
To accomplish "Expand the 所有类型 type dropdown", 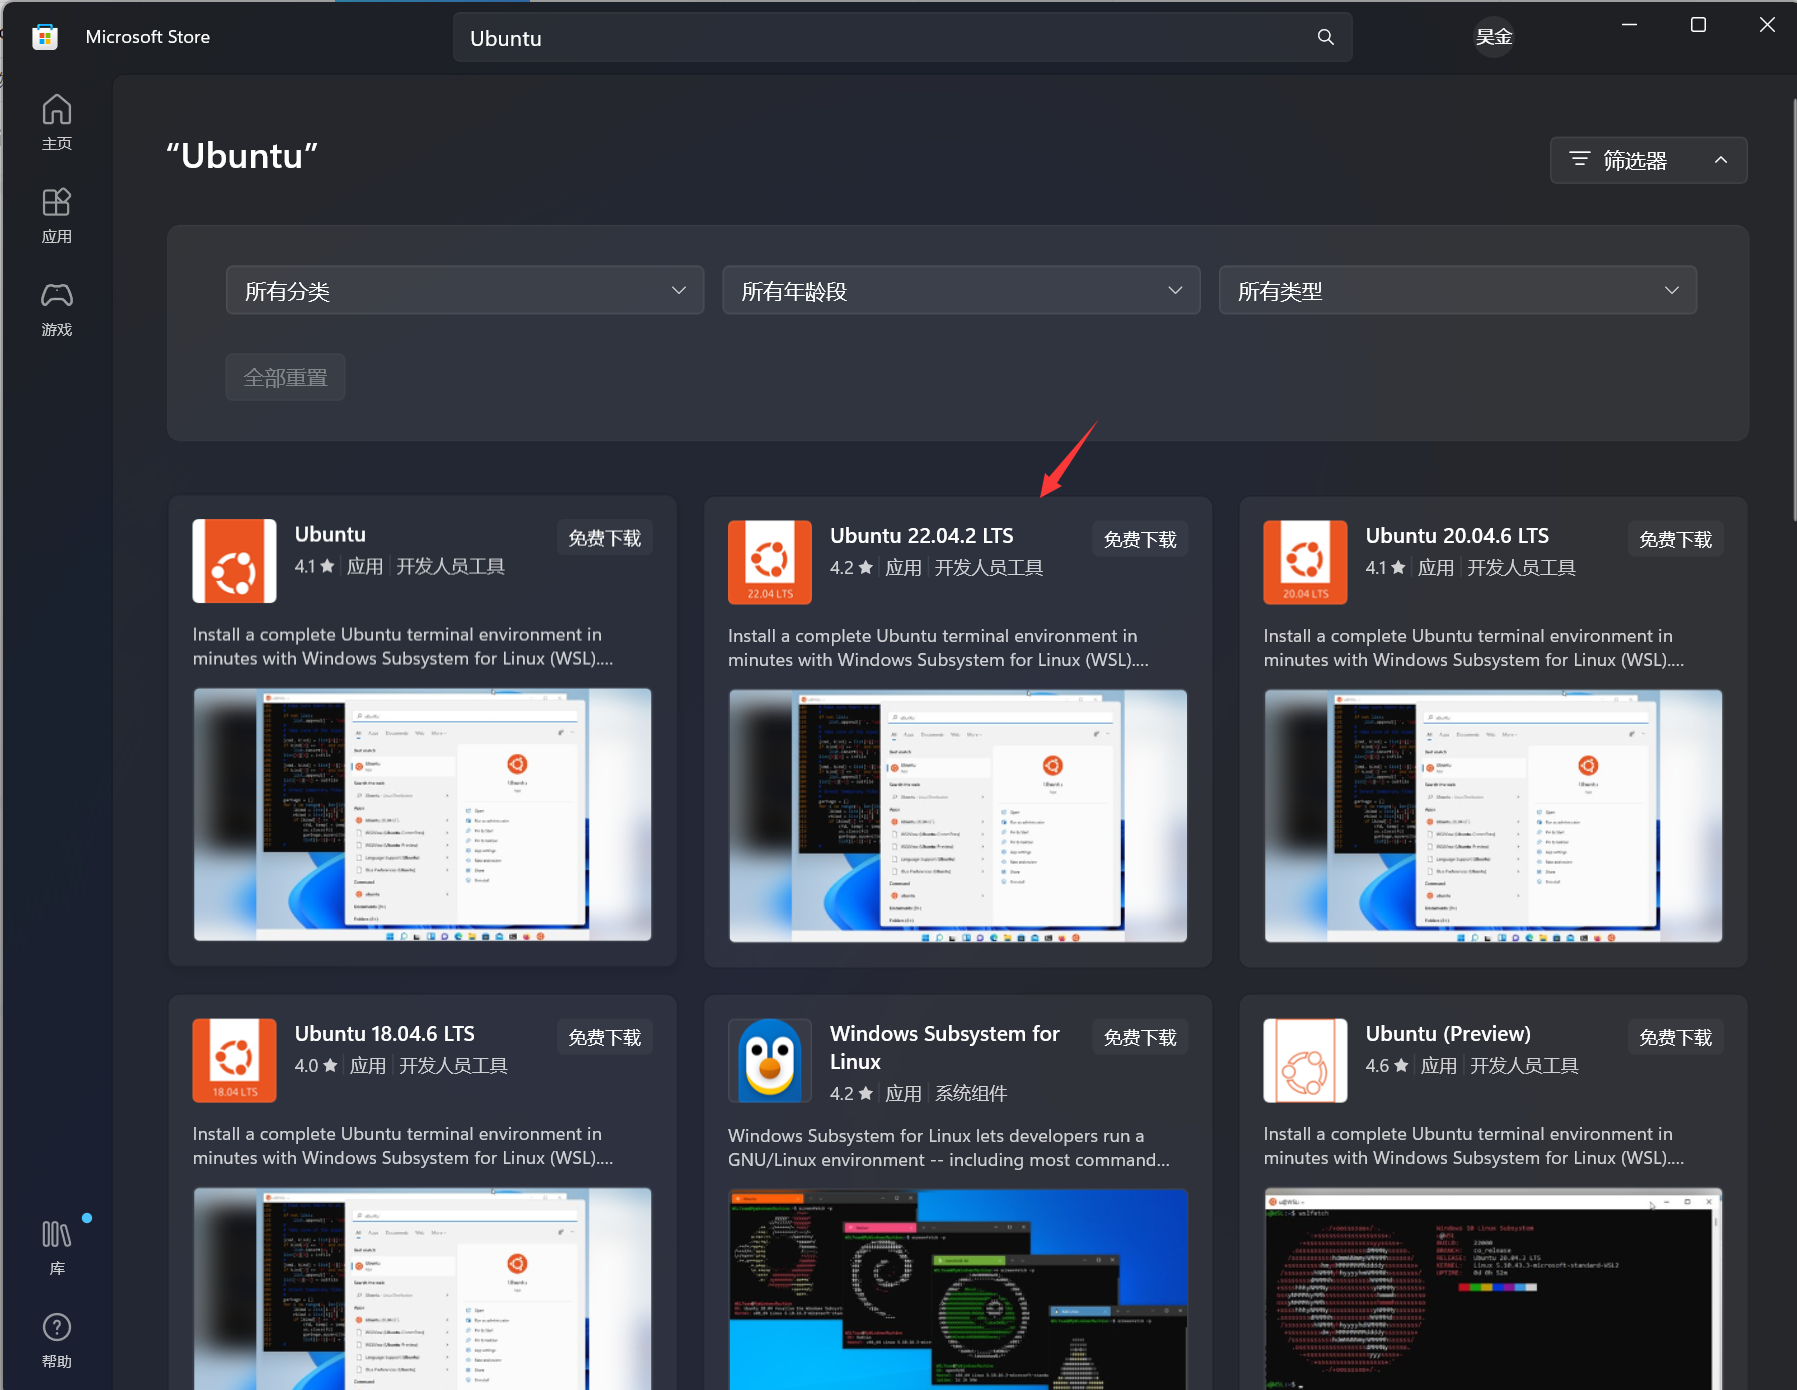I will pyautogui.click(x=1457, y=290).
